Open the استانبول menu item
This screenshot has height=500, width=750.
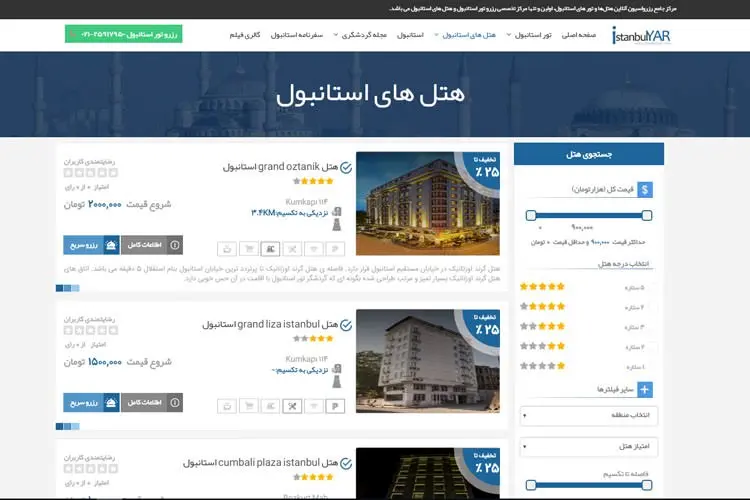tap(410, 35)
